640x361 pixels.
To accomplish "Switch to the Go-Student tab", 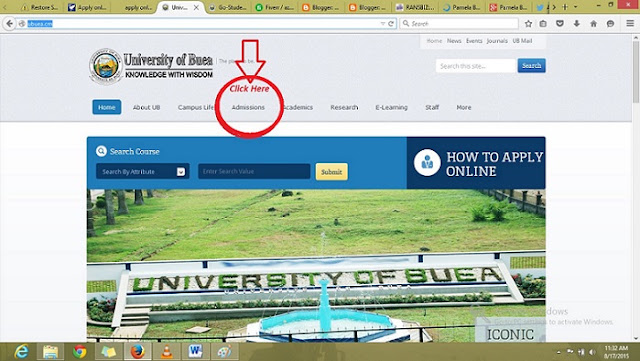I will [x=228, y=7].
